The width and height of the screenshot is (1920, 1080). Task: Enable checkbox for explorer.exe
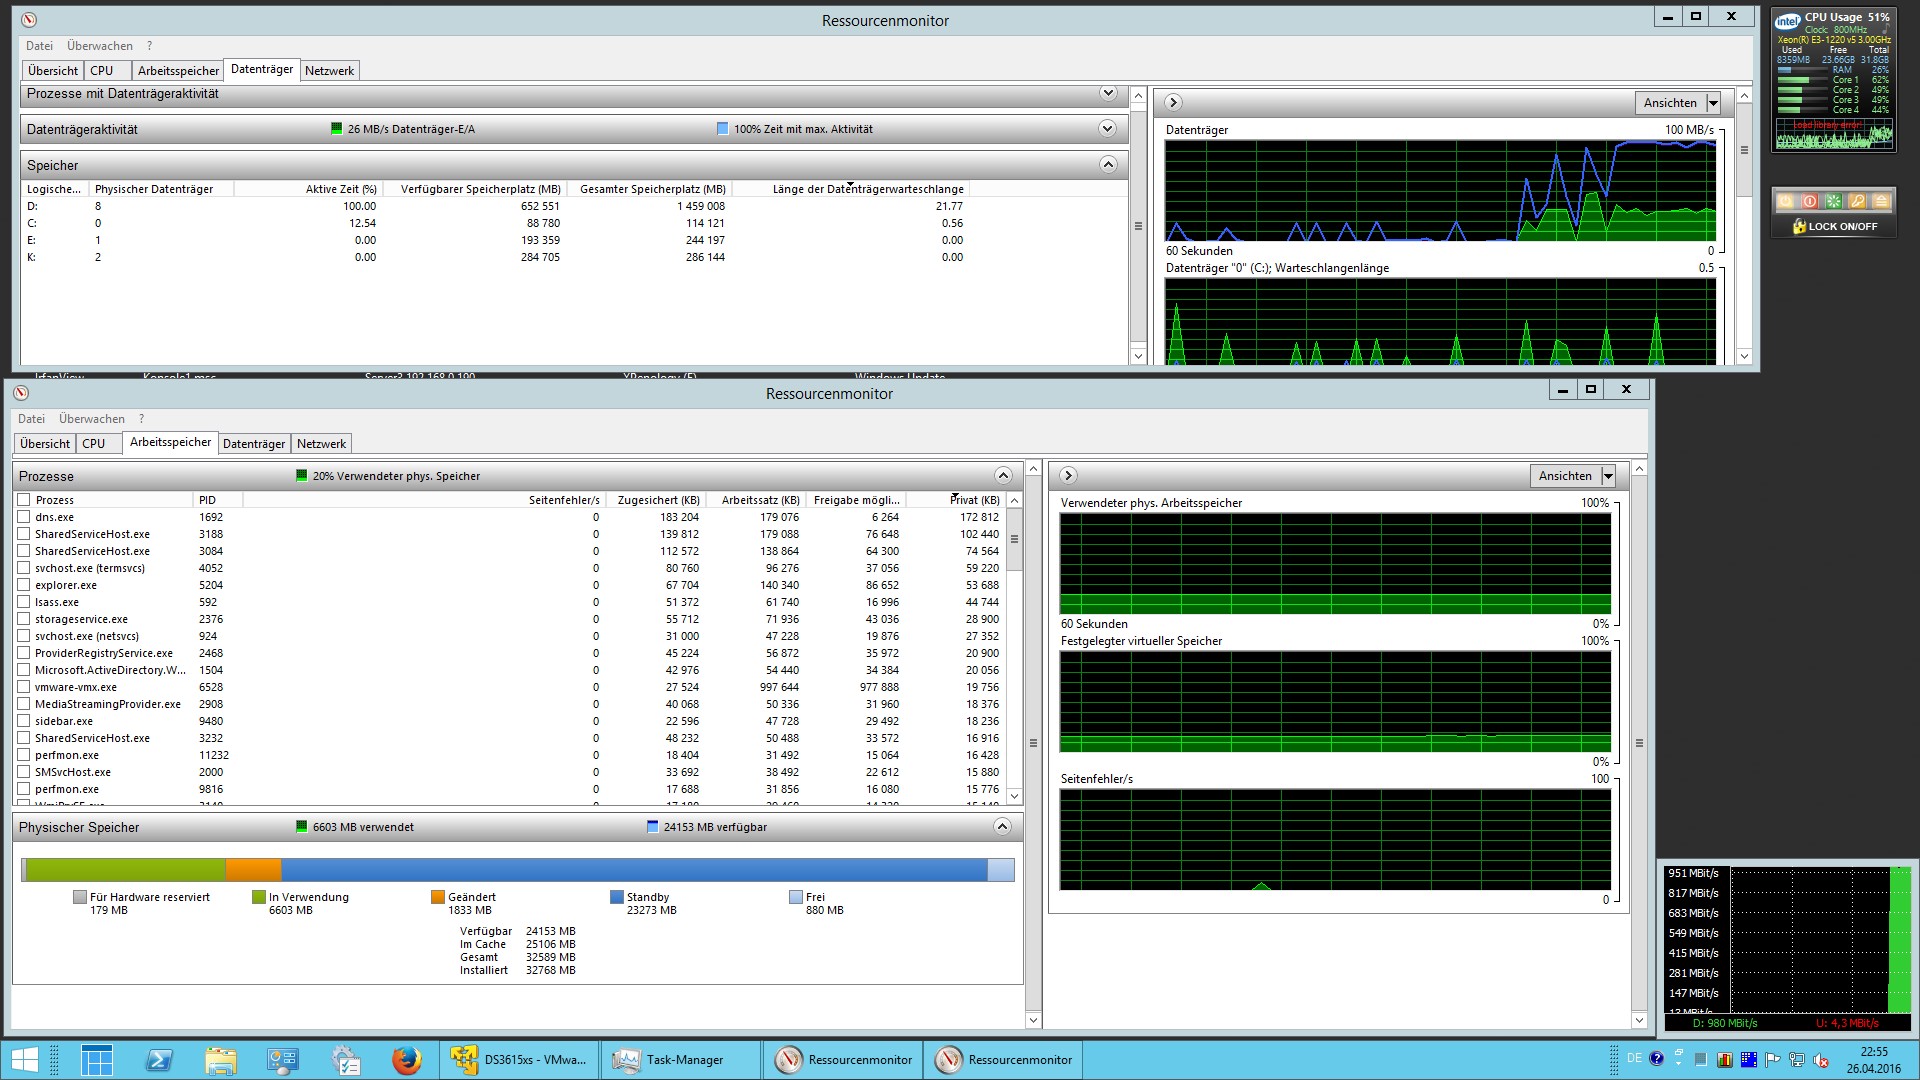pos(24,585)
